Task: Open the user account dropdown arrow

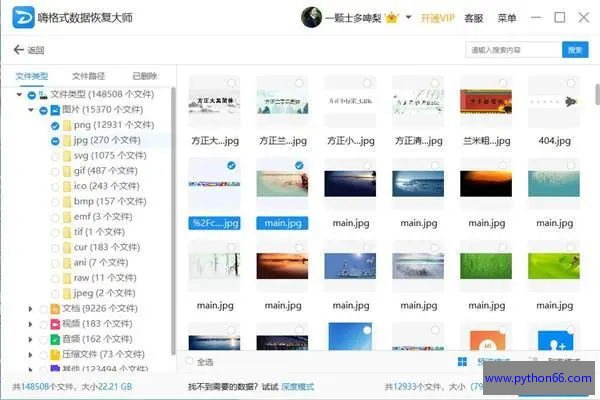Action: click(x=408, y=17)
